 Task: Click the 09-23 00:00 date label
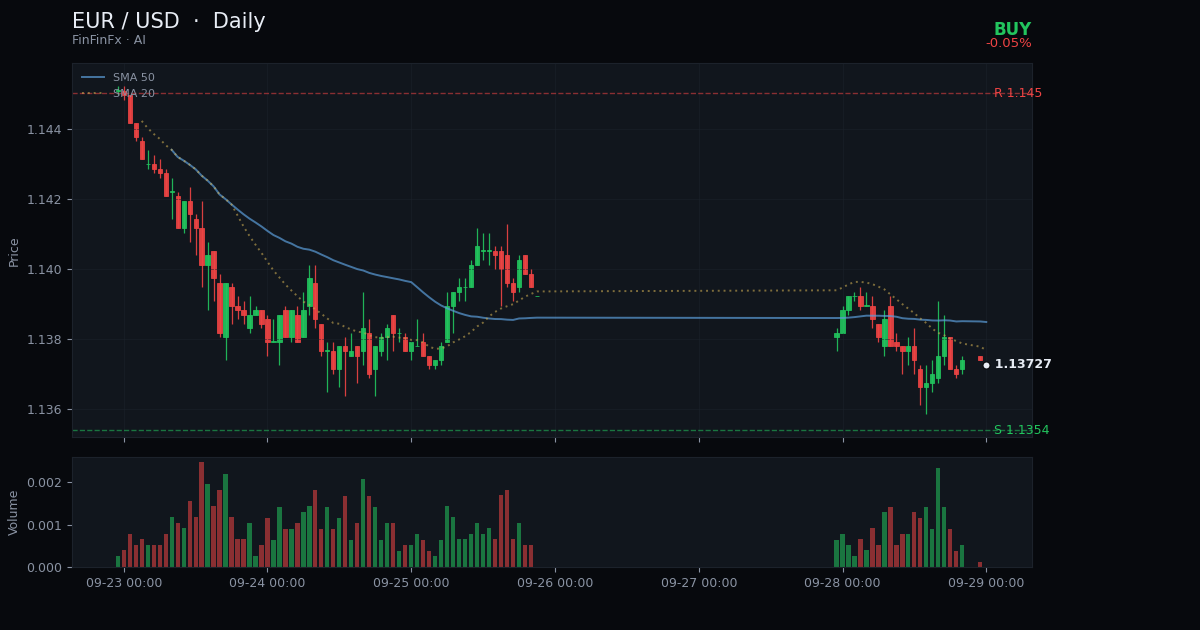124,583
